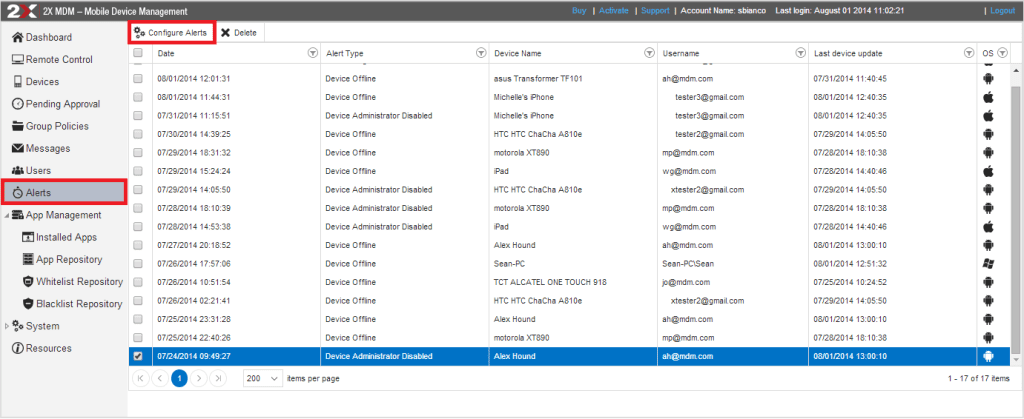Check the 07/30/2014 14:39:25 alert row
Screen dimensions: 1024x419
tap(138, 134)
